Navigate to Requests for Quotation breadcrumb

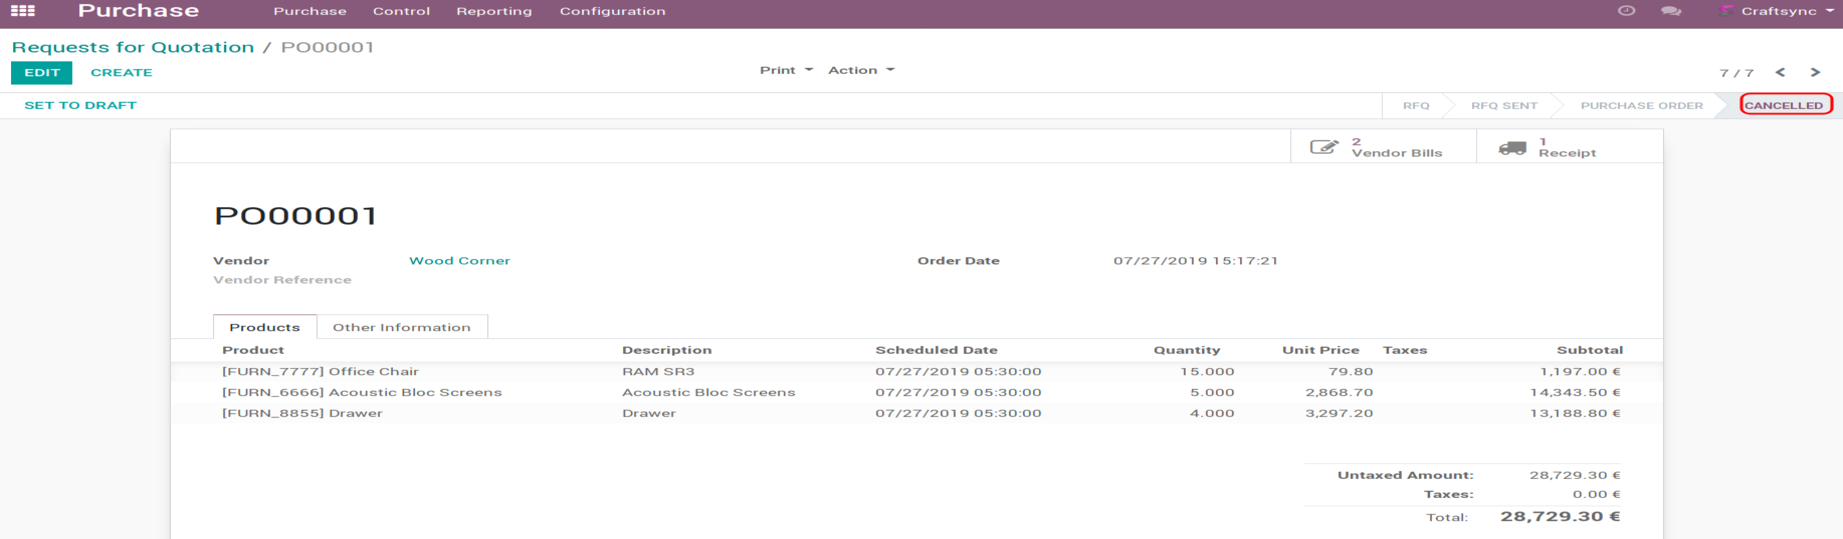(133, 47)
